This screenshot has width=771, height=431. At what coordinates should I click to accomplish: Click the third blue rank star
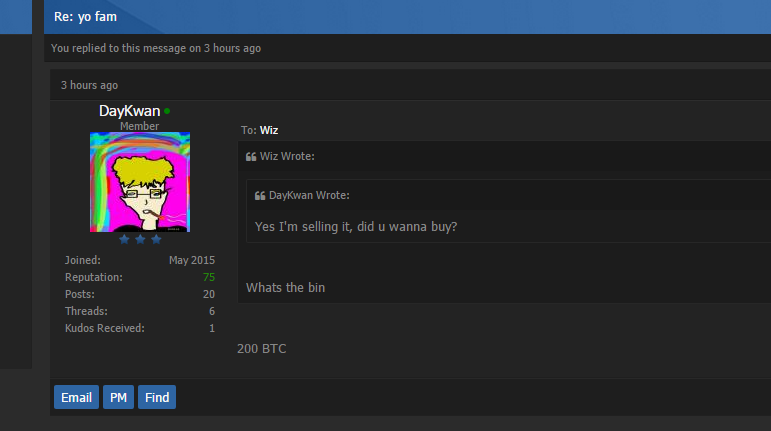[156, 239]
